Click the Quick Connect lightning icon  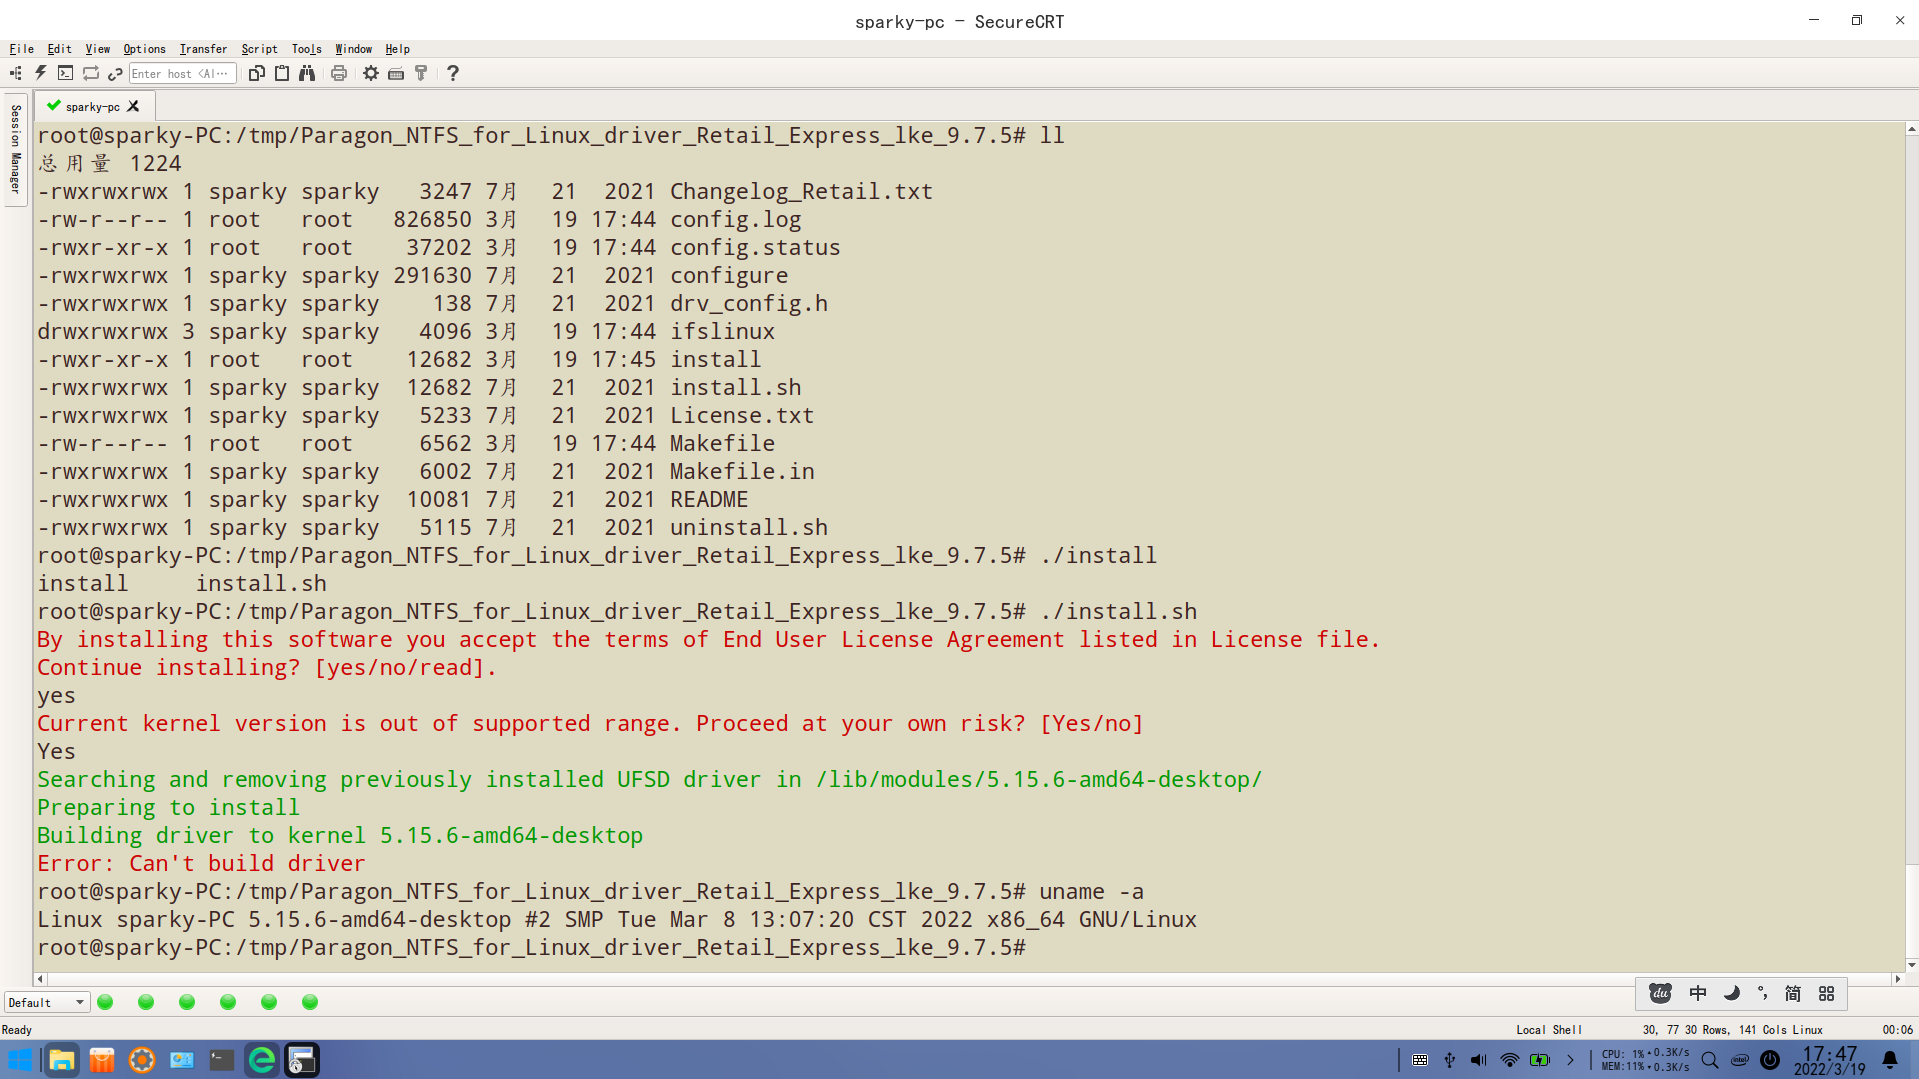point(41,73)
